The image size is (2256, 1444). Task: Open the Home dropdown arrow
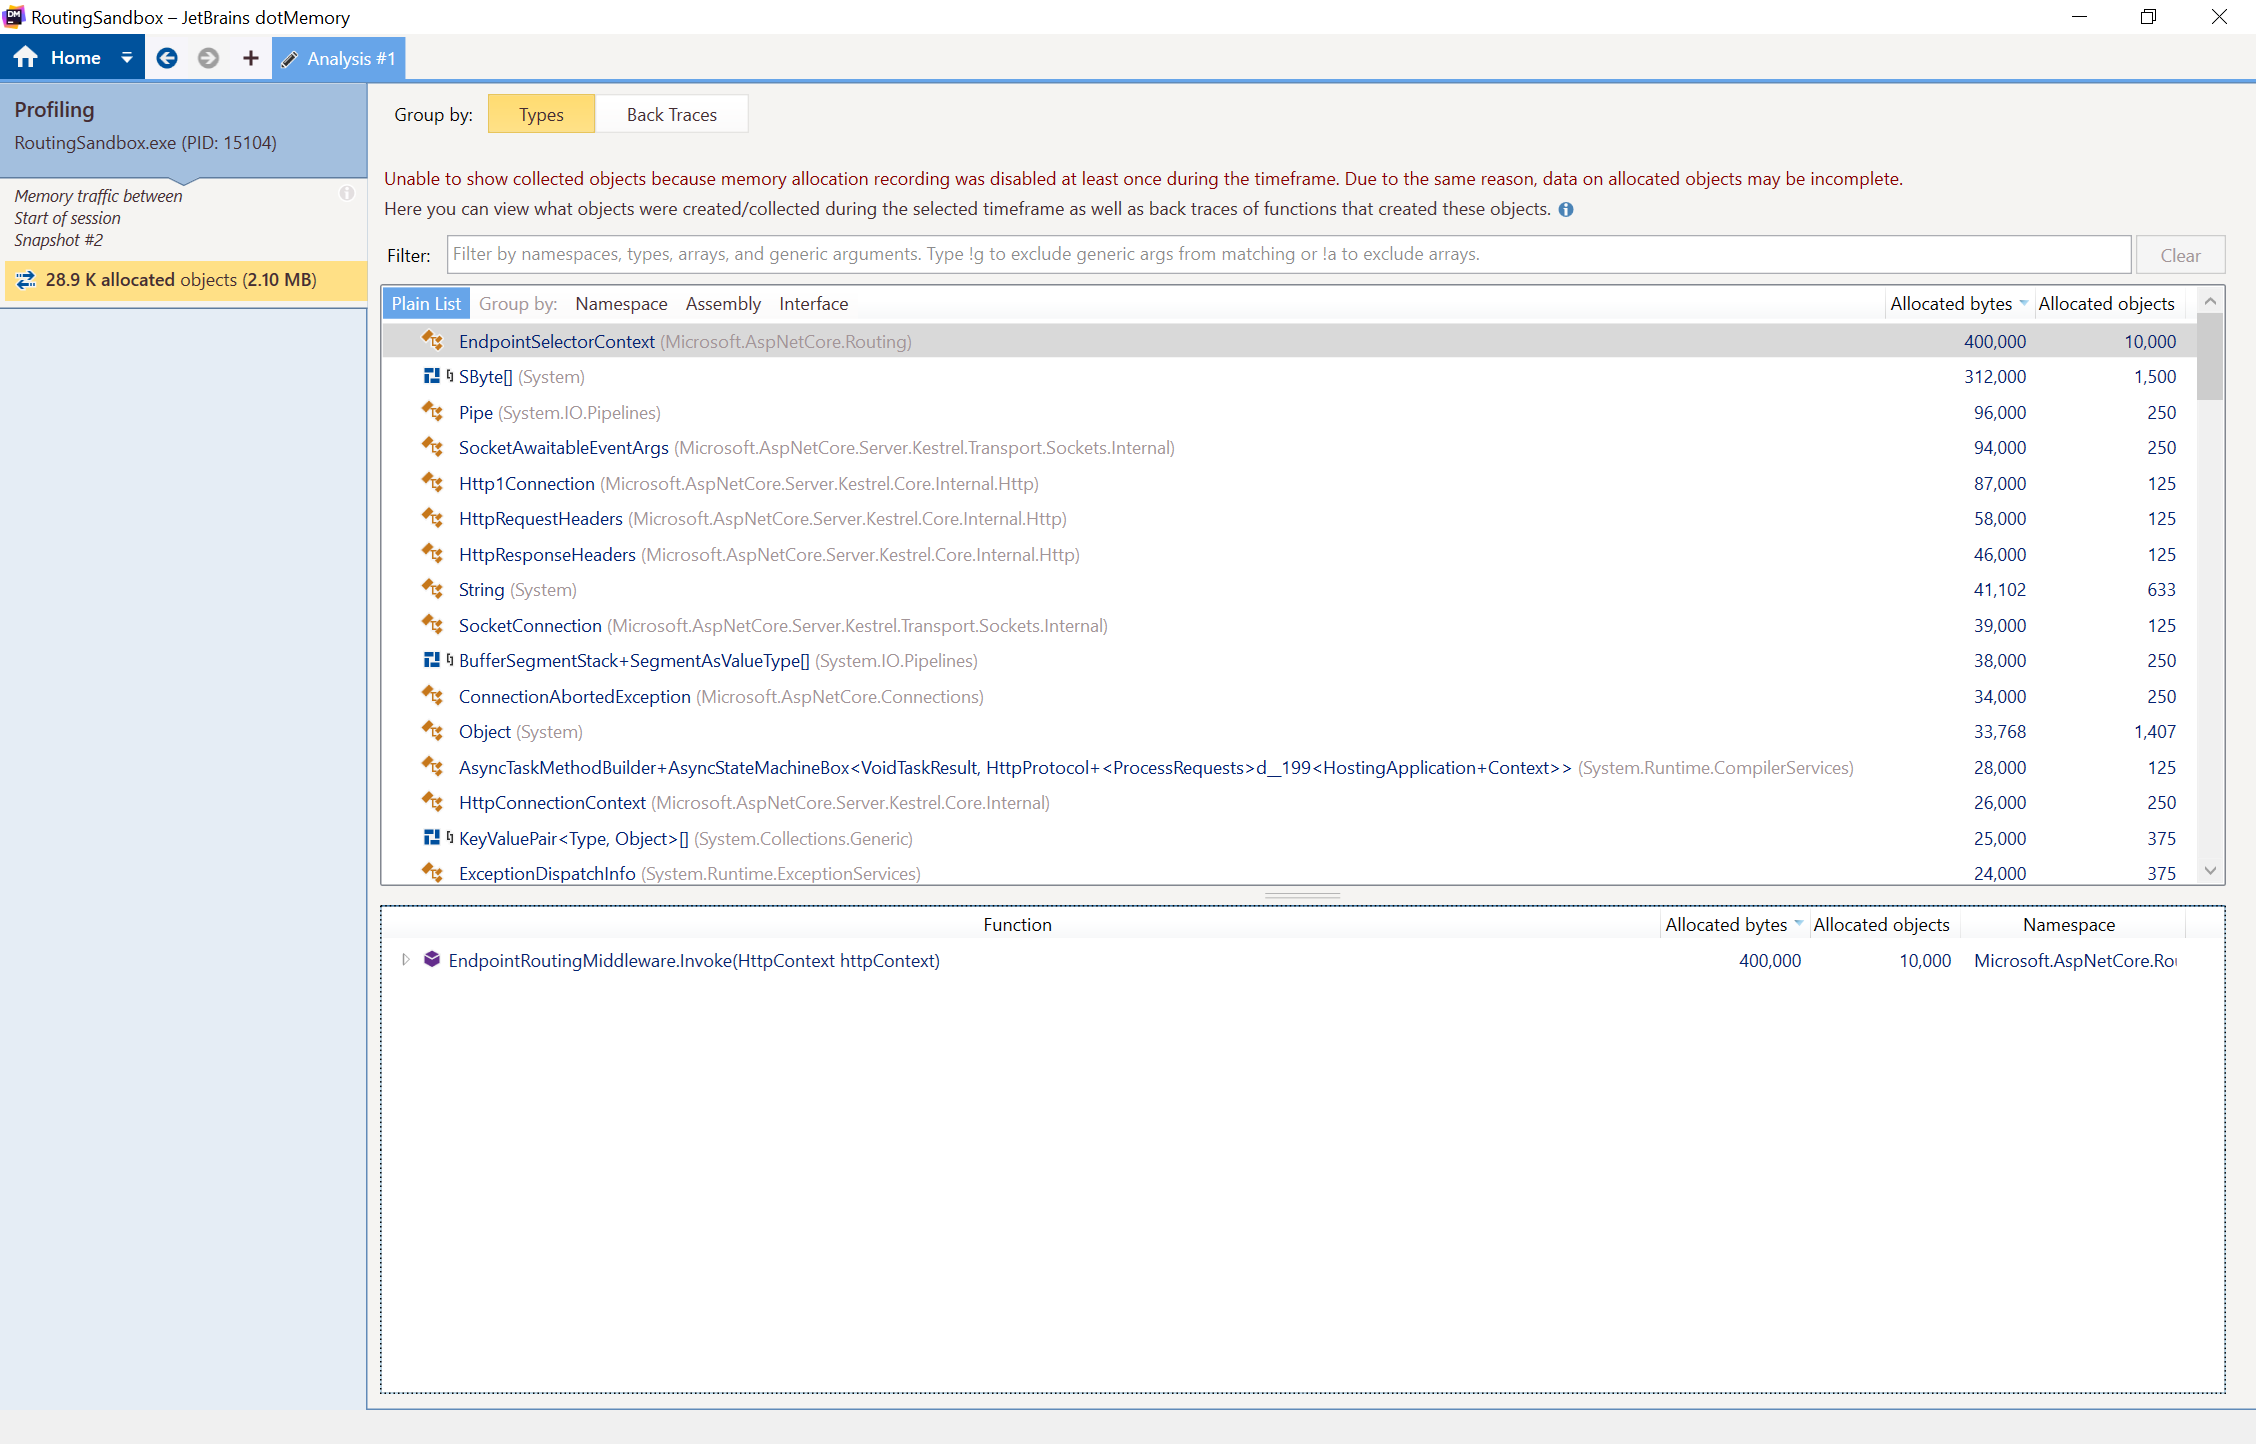(126, 58)
